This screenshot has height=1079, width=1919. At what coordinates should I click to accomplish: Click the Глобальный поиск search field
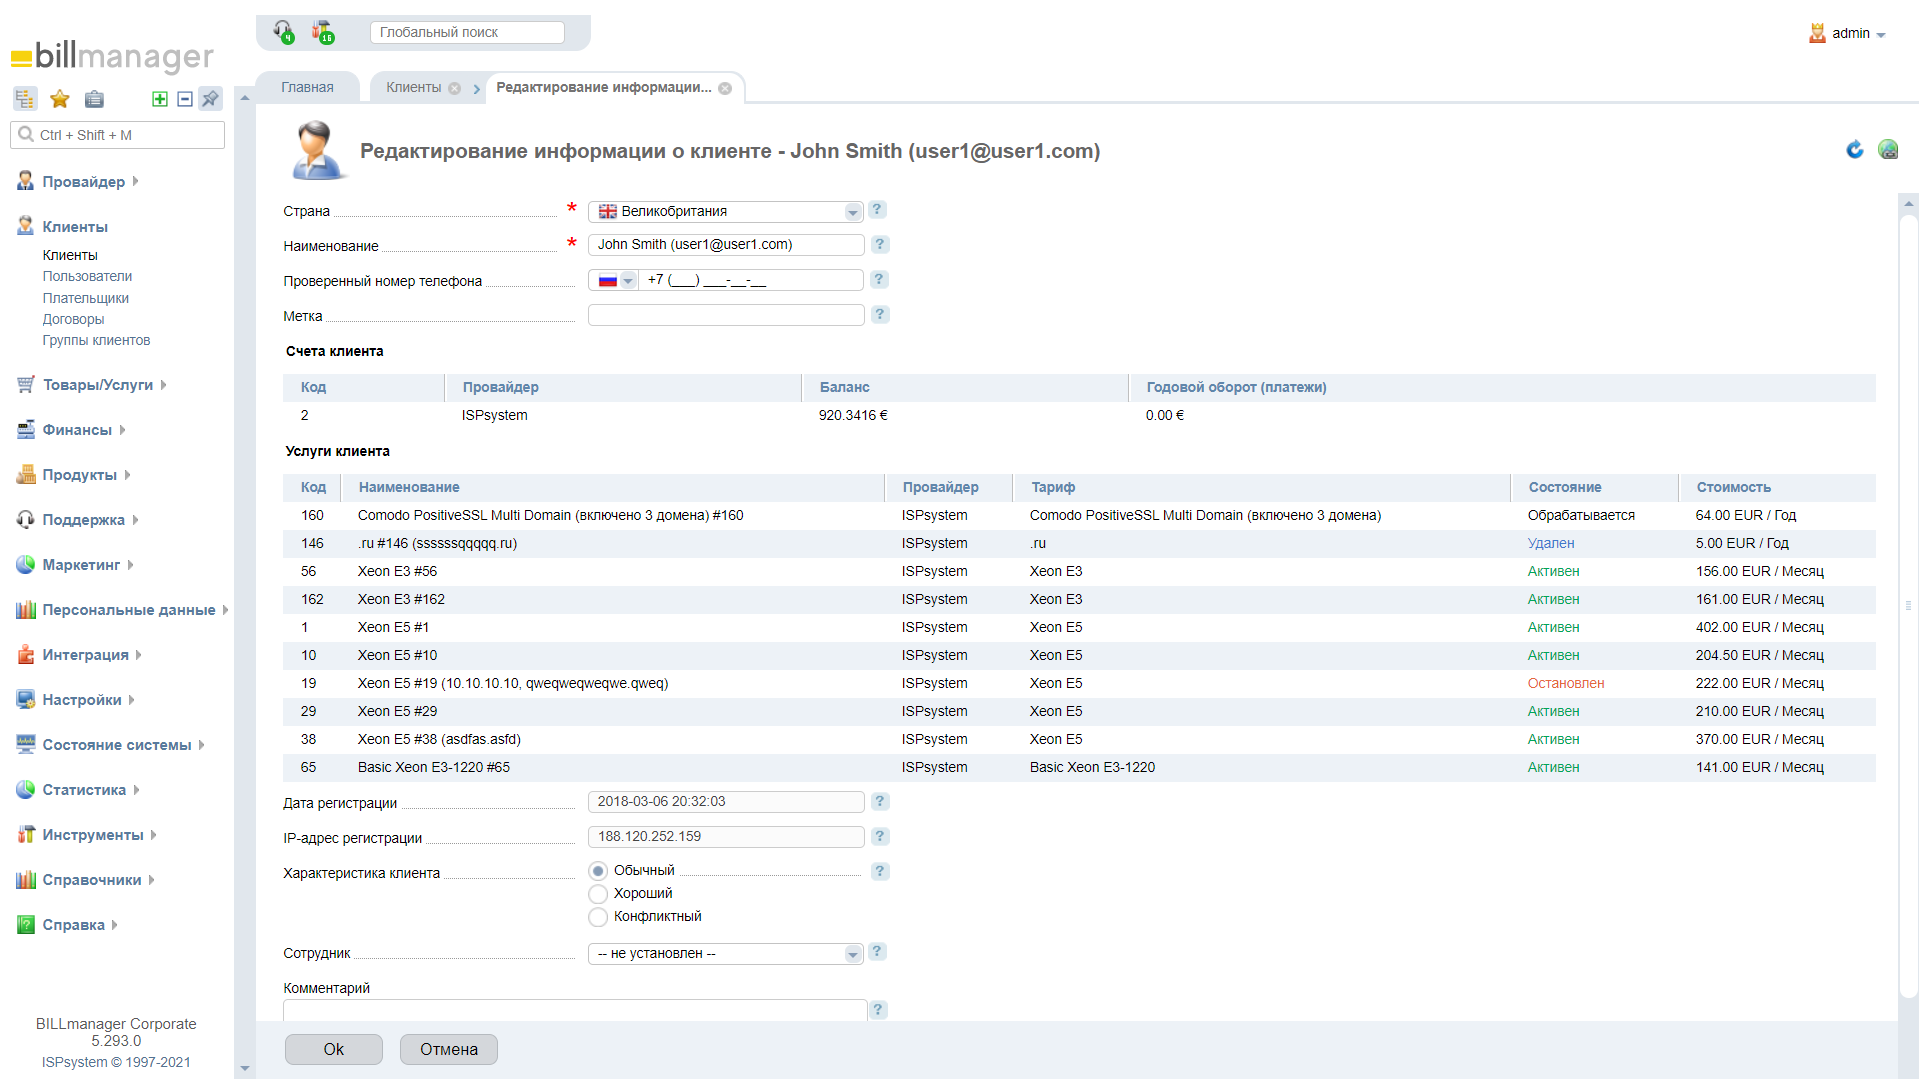pos(467,32)
